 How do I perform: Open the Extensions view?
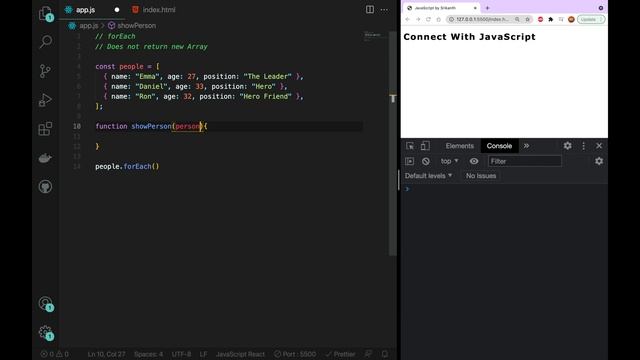point(45,129)
